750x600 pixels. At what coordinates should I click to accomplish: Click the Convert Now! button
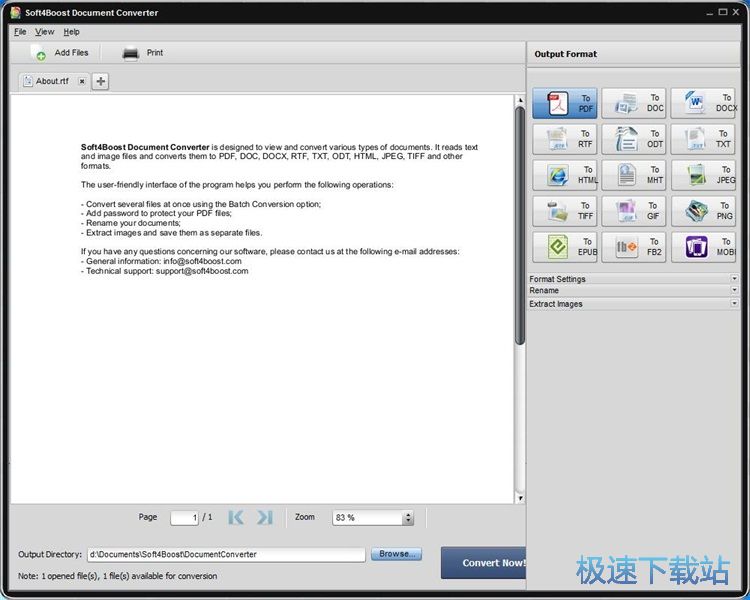(483, 563)
